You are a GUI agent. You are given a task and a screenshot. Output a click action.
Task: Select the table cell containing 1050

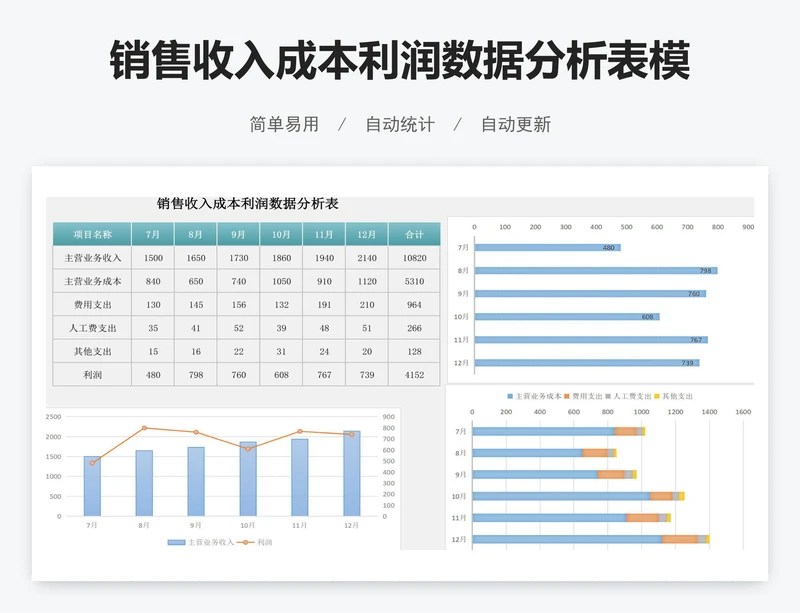pos(281,281)
